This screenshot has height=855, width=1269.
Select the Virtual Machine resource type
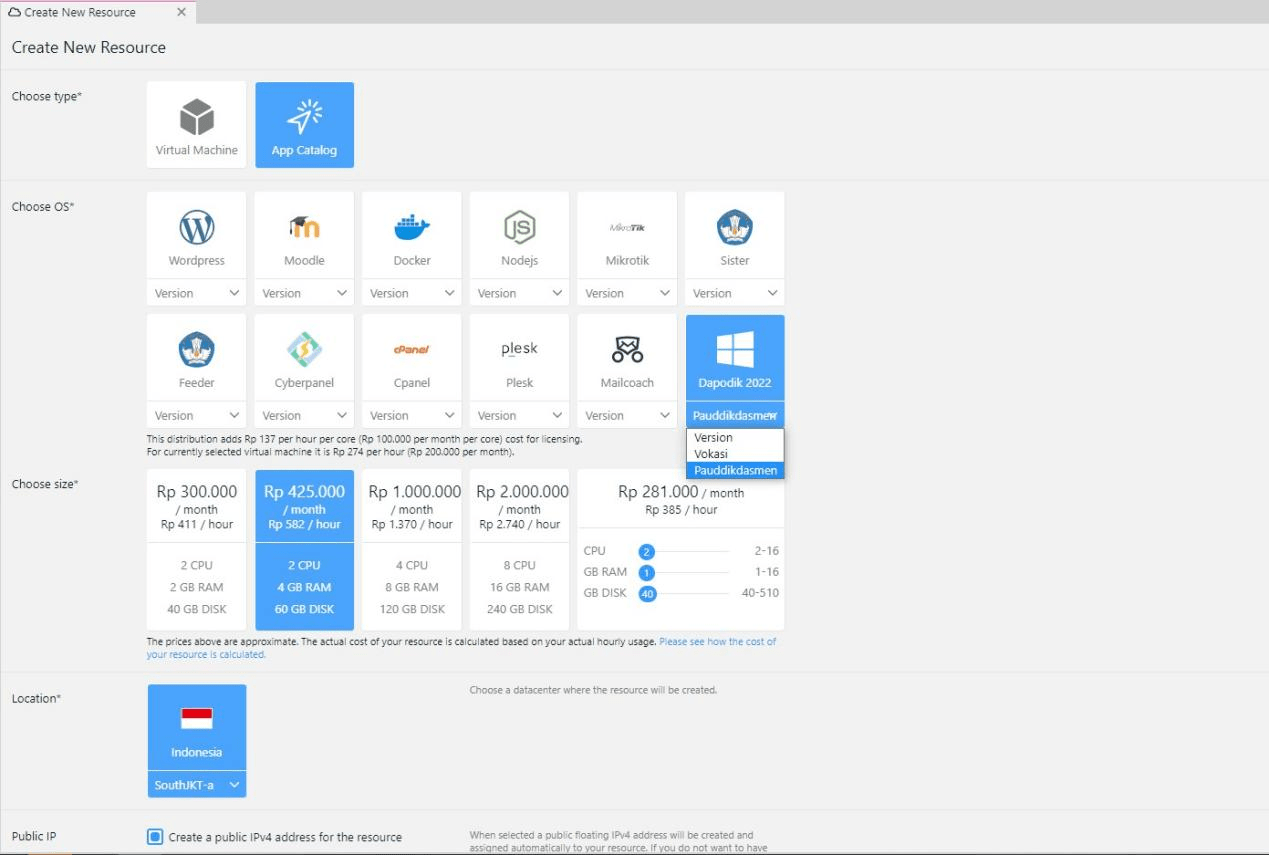click(196, 124)
